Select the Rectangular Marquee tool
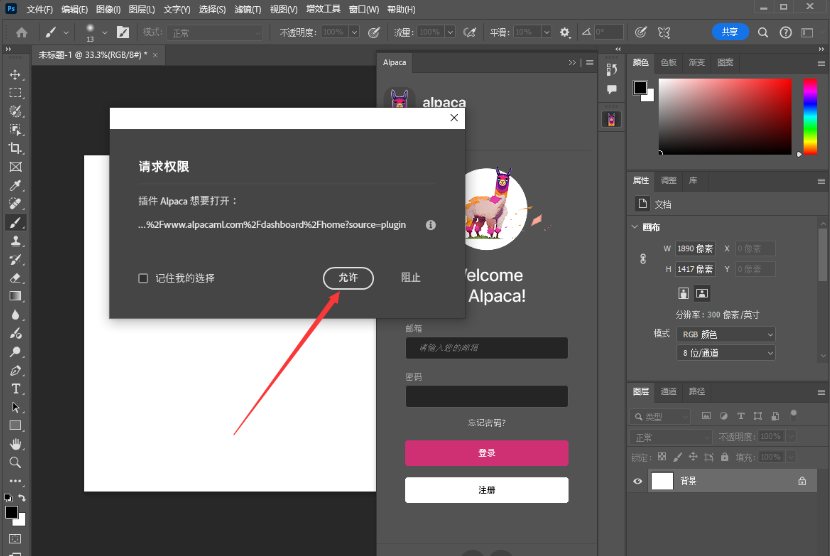 [15, 93]
